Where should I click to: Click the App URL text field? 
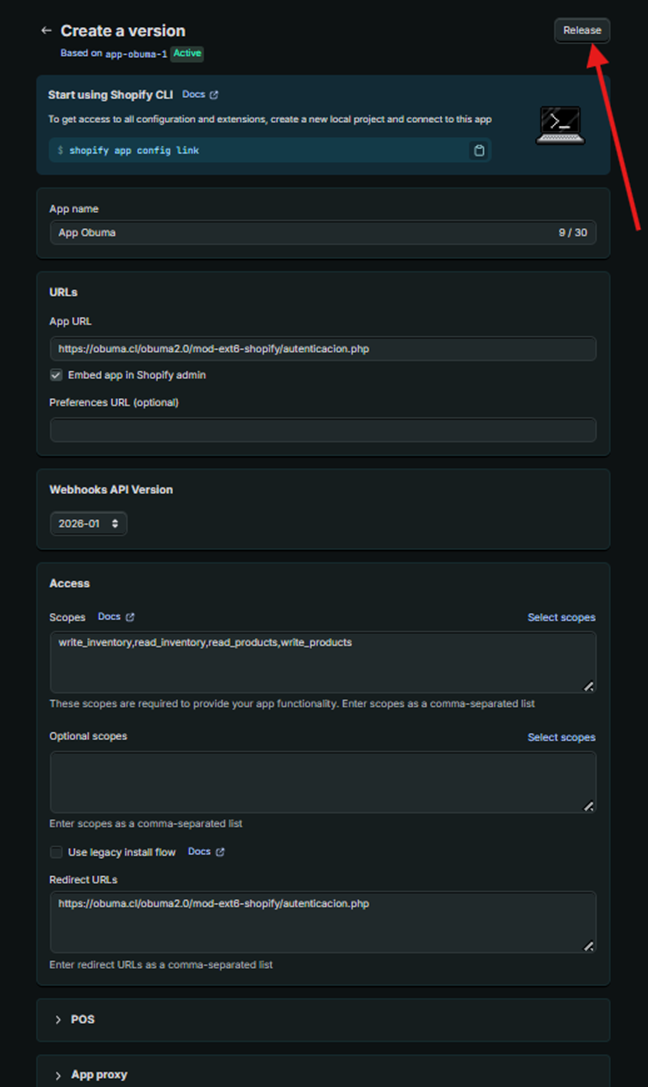point(323,349)
